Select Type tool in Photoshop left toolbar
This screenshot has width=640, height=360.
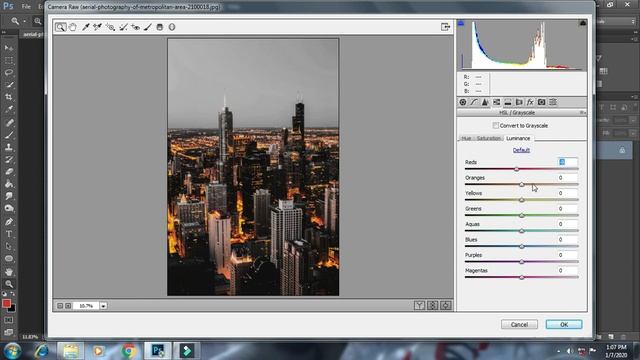click(9, 234)
